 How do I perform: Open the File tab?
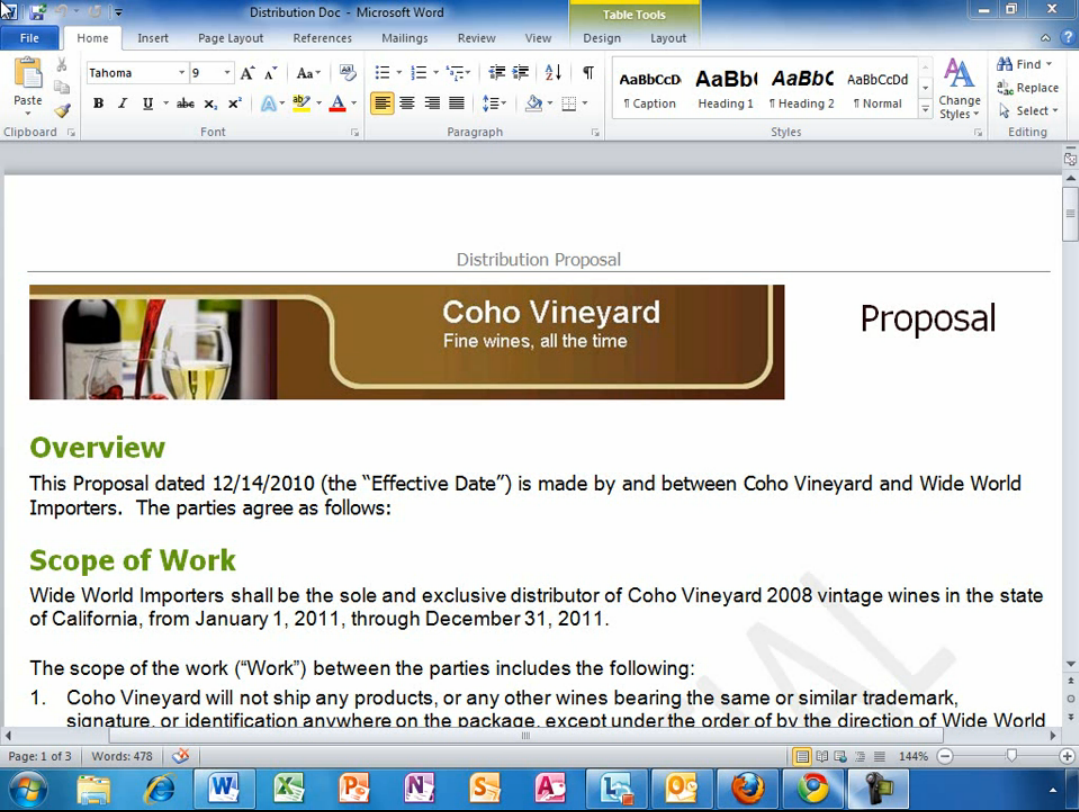[30, 39]
